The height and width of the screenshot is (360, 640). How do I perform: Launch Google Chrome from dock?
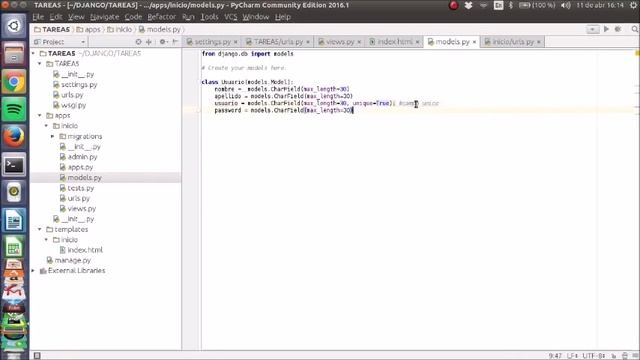(x=14, y=82)
